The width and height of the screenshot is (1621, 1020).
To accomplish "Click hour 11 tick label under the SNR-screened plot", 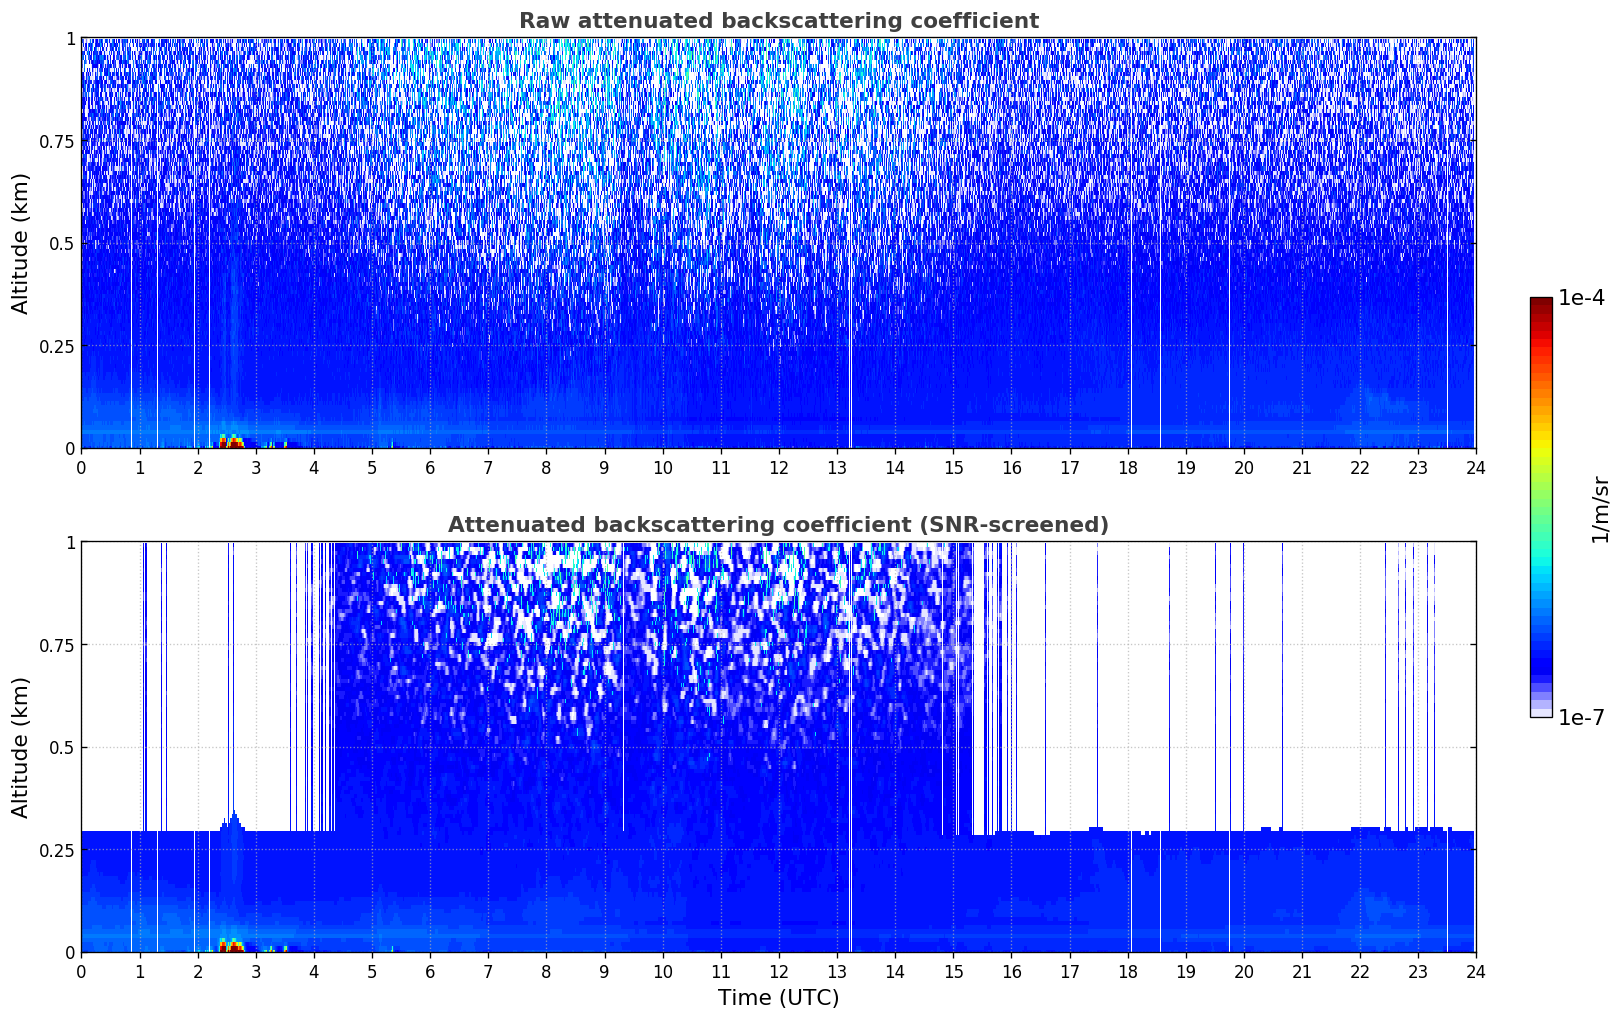I will click(721, 971).
